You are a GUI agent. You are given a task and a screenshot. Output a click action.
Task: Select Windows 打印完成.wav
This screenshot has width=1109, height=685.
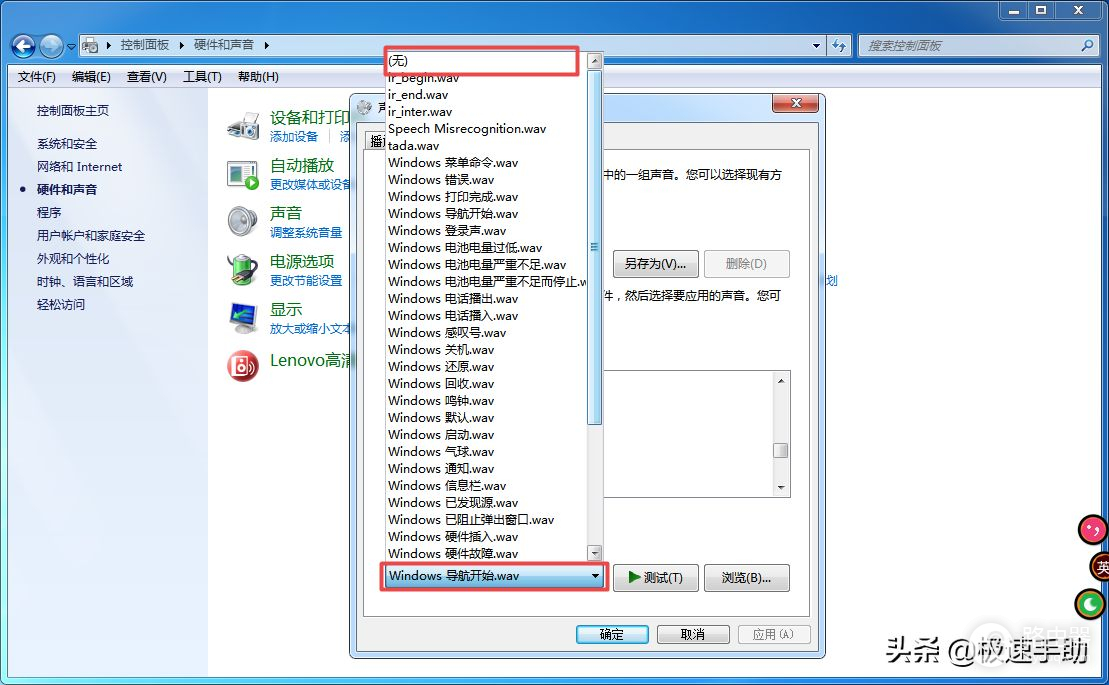pos(487,197)
